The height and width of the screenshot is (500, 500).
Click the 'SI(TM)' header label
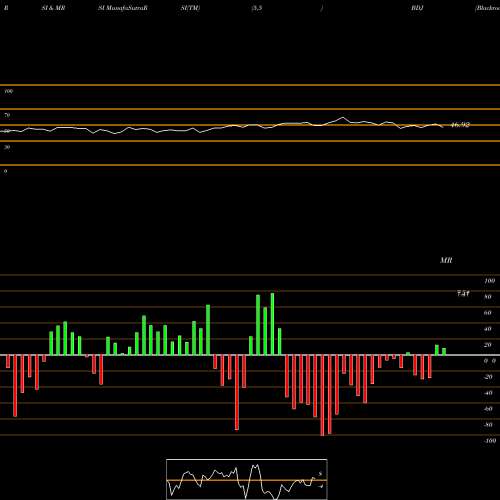[x=190, y=8]
